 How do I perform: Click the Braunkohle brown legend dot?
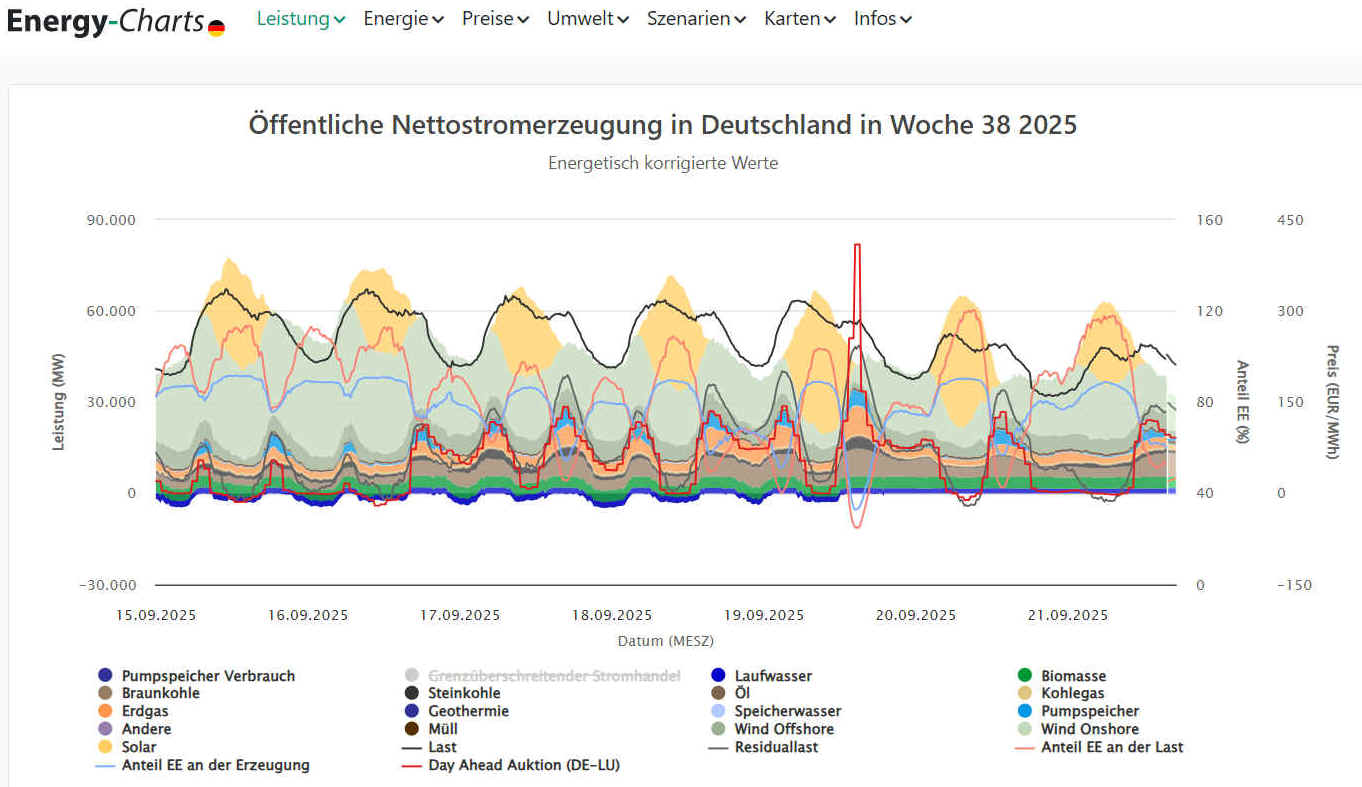pyautogui.click(x=105, y=693)
